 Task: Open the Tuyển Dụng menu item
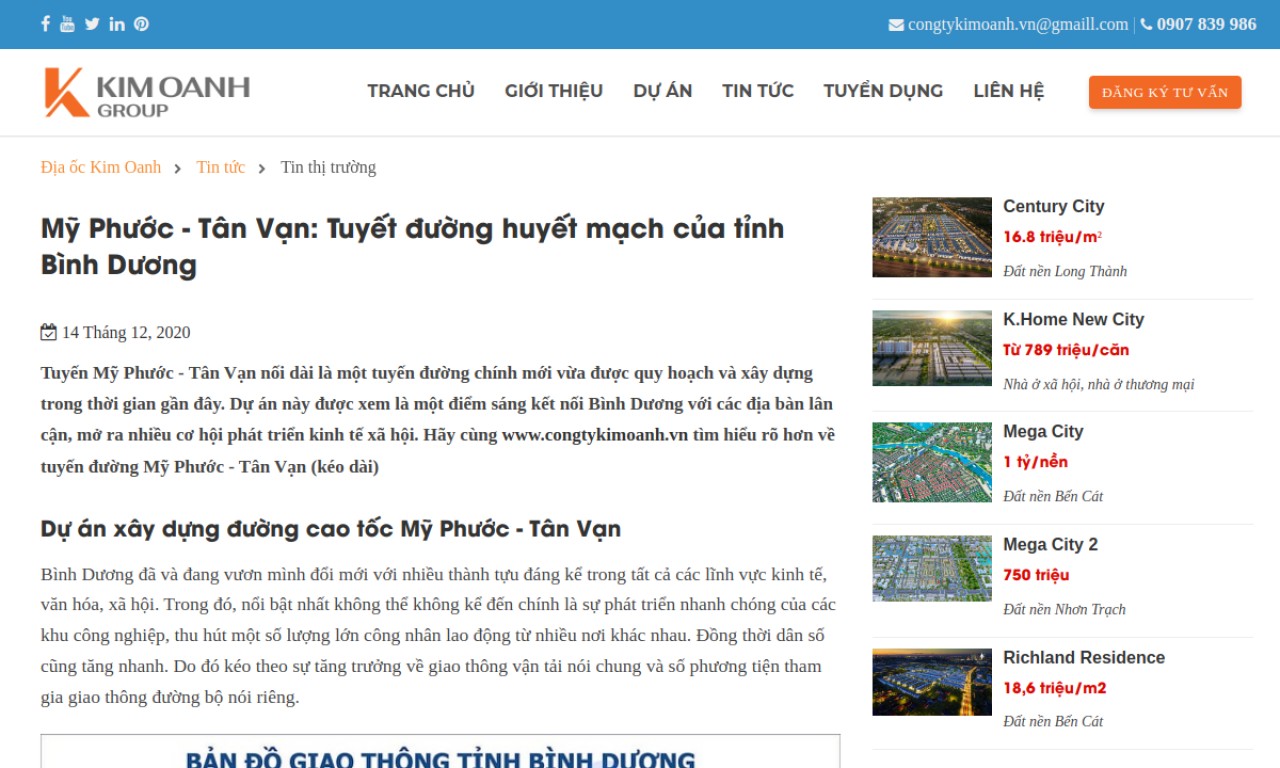coord(883,91)
